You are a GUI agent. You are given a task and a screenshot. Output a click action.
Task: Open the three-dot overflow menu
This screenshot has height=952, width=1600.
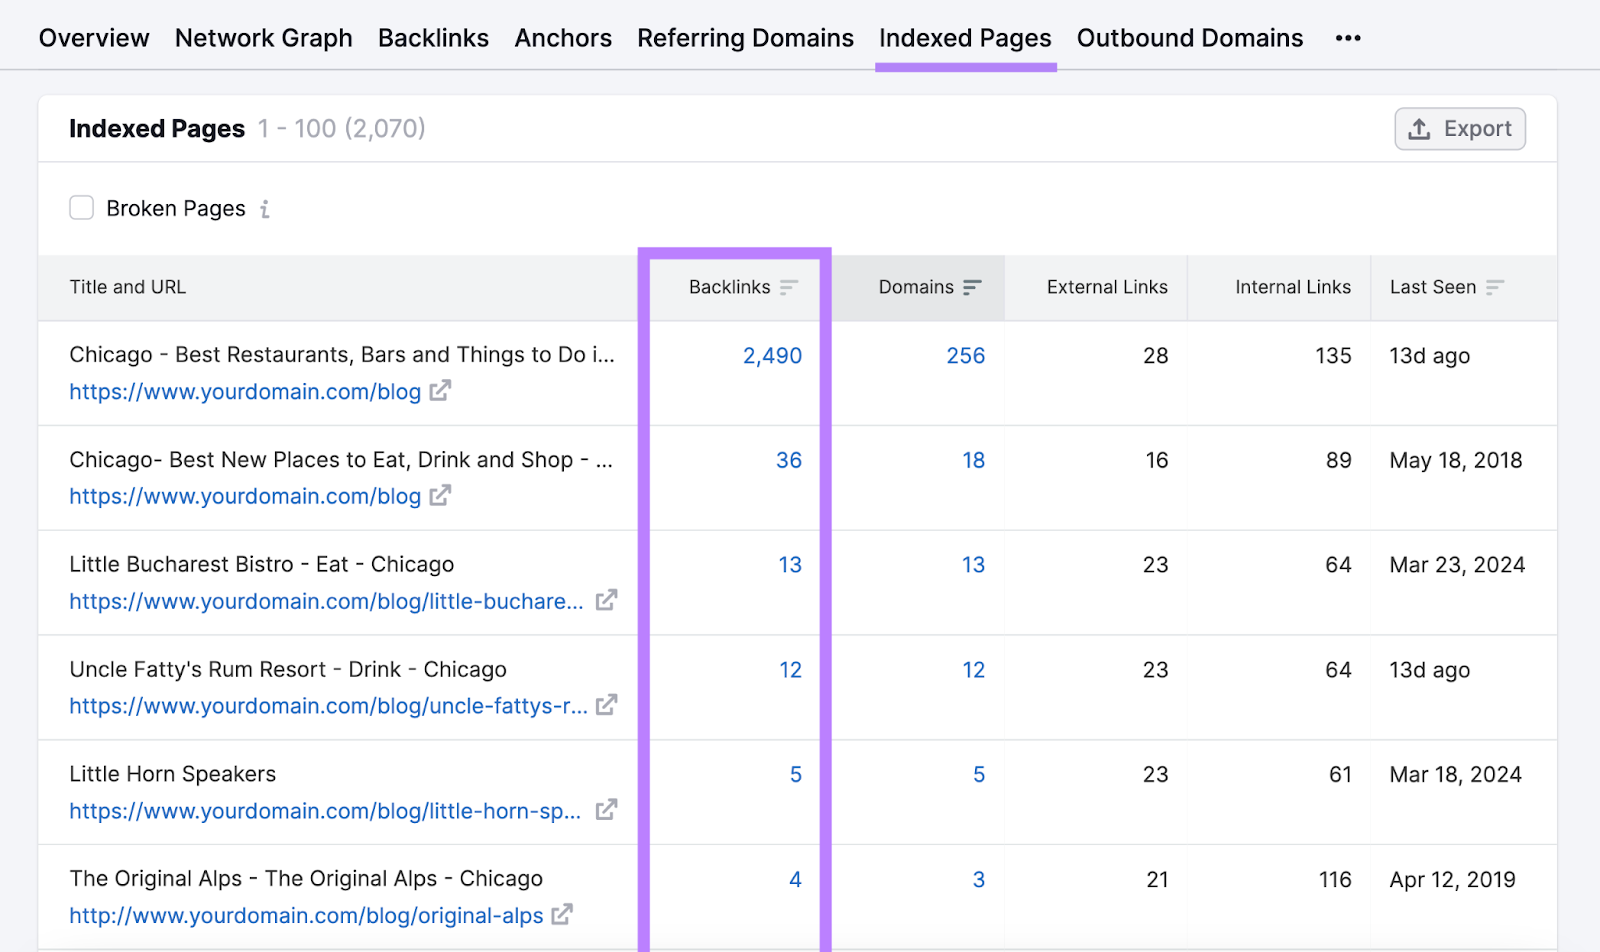click(1348, 37)
